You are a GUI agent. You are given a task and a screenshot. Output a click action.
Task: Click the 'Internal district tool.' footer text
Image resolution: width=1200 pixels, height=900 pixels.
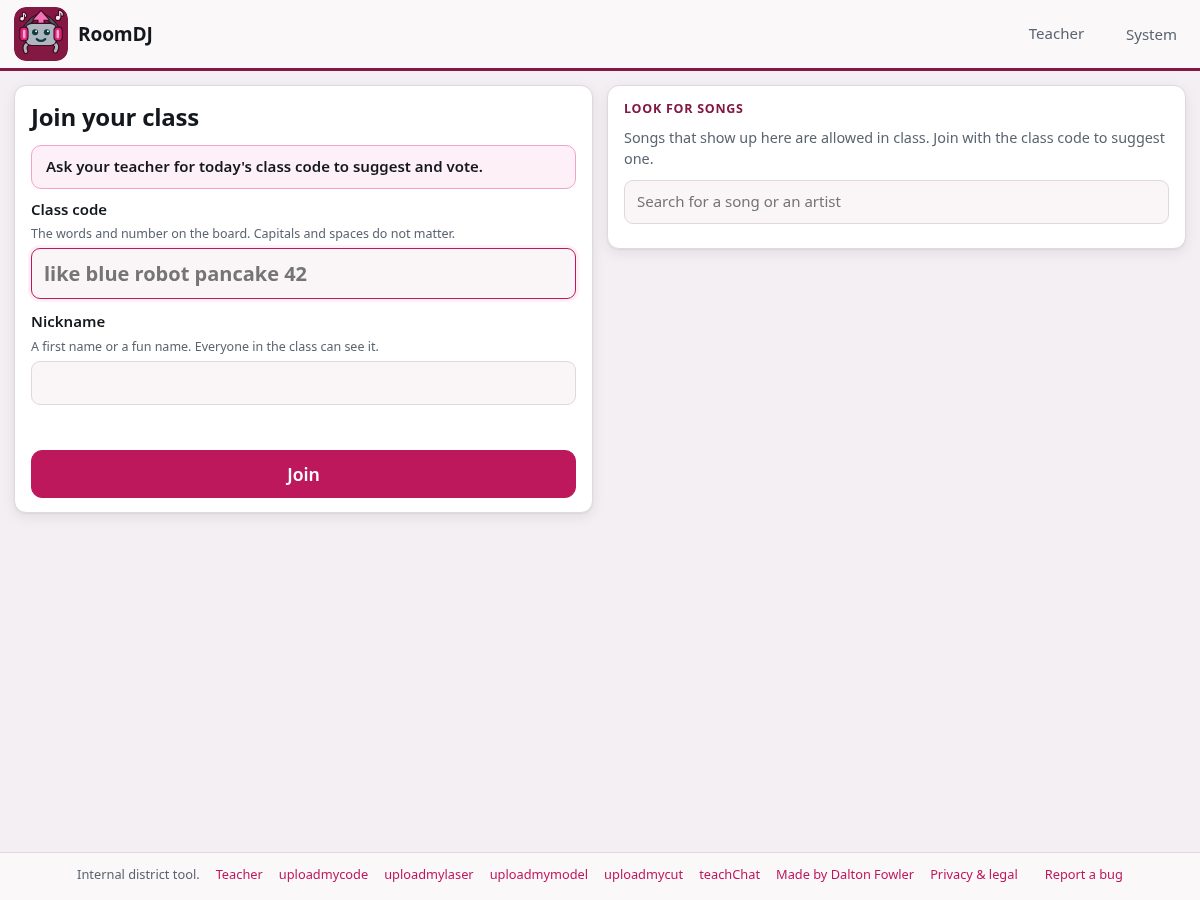coord(138,874)
